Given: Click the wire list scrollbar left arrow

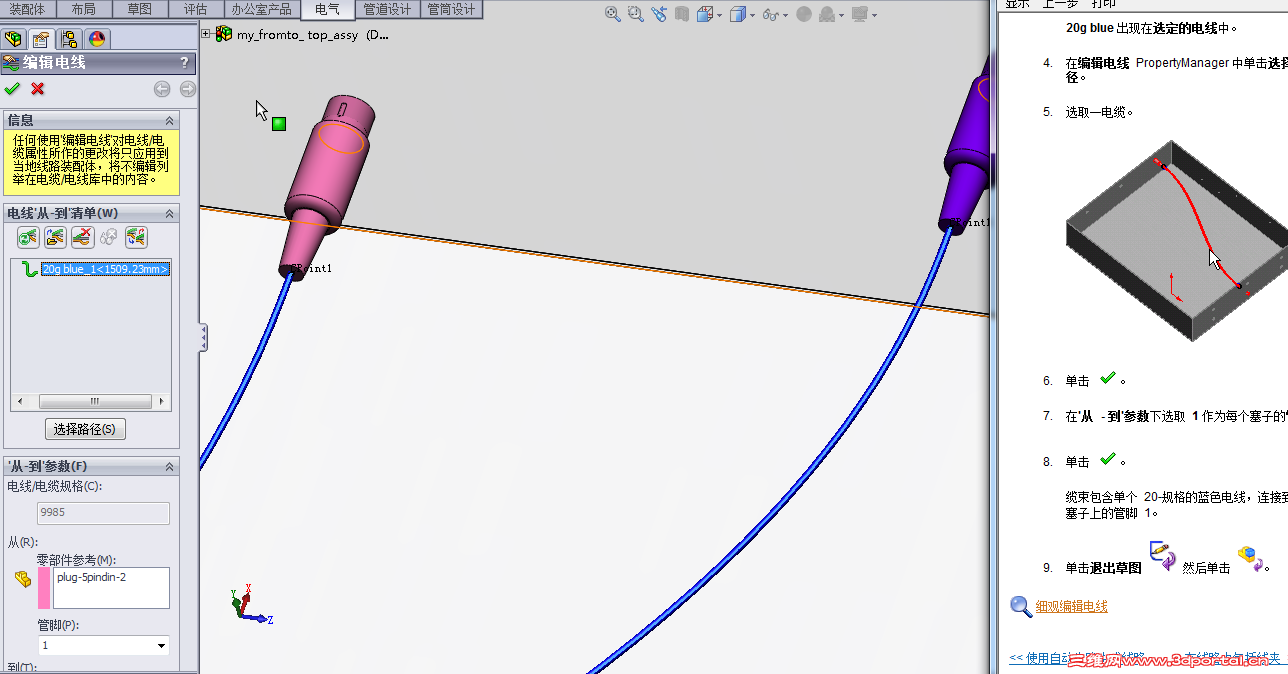Looking at the screenshot, I should [18, 401].
